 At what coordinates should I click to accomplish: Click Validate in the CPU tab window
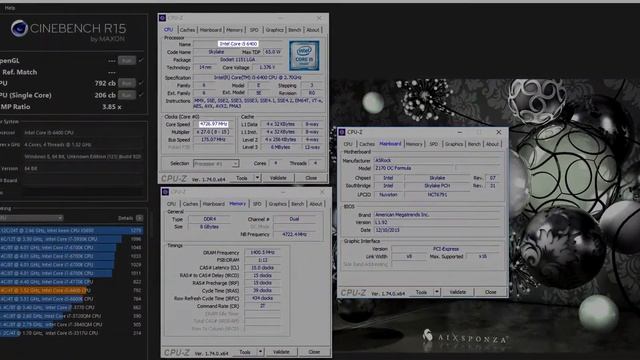pos(278,178)
